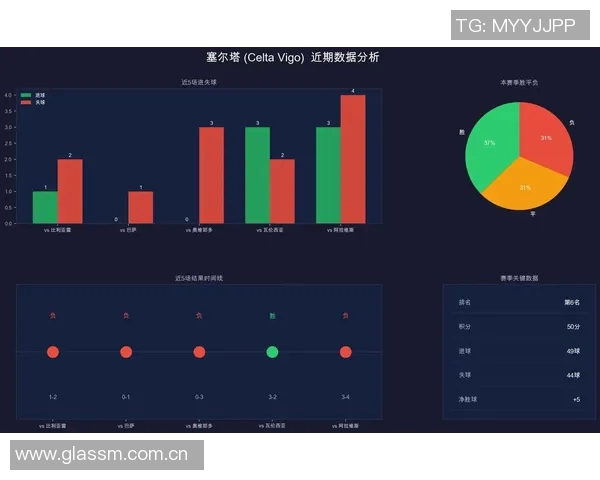Viewport: 600px width, 480px height.
Task: Click the red timeline dot for score 0-3
Action: [199, 352]
